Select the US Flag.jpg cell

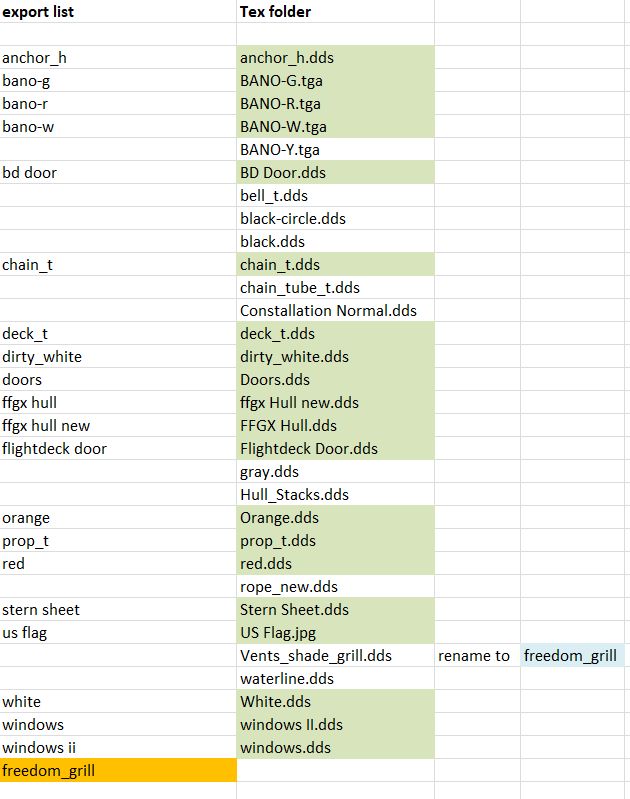(335, 632)
